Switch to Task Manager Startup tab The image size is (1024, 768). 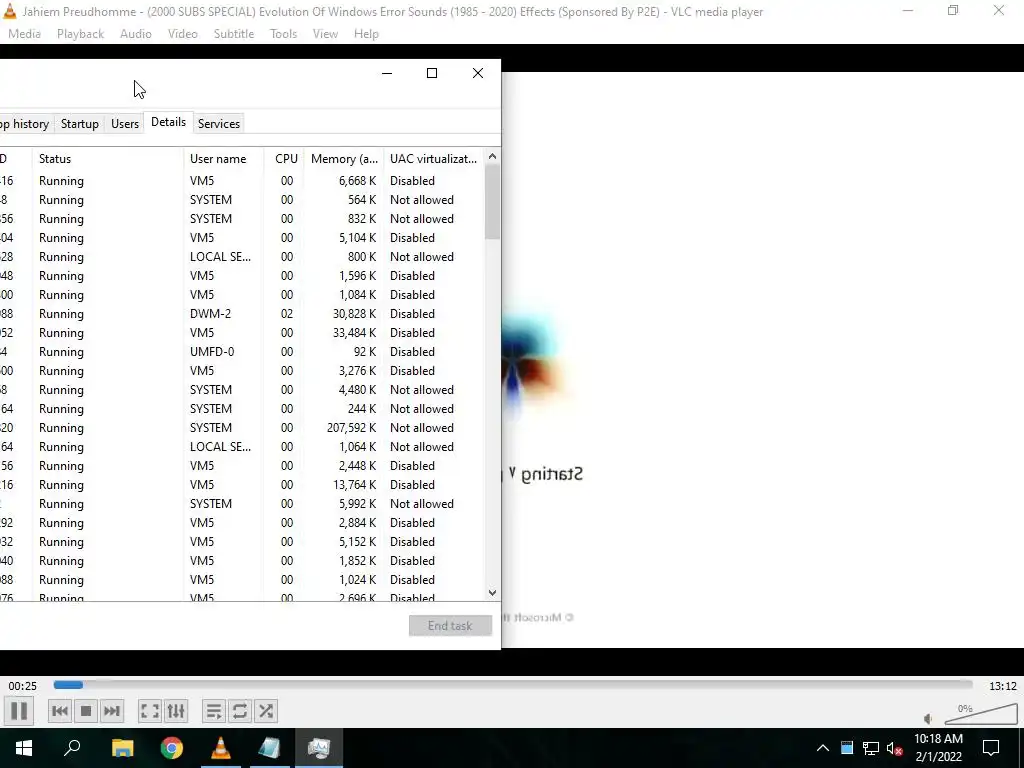[80, 123]
